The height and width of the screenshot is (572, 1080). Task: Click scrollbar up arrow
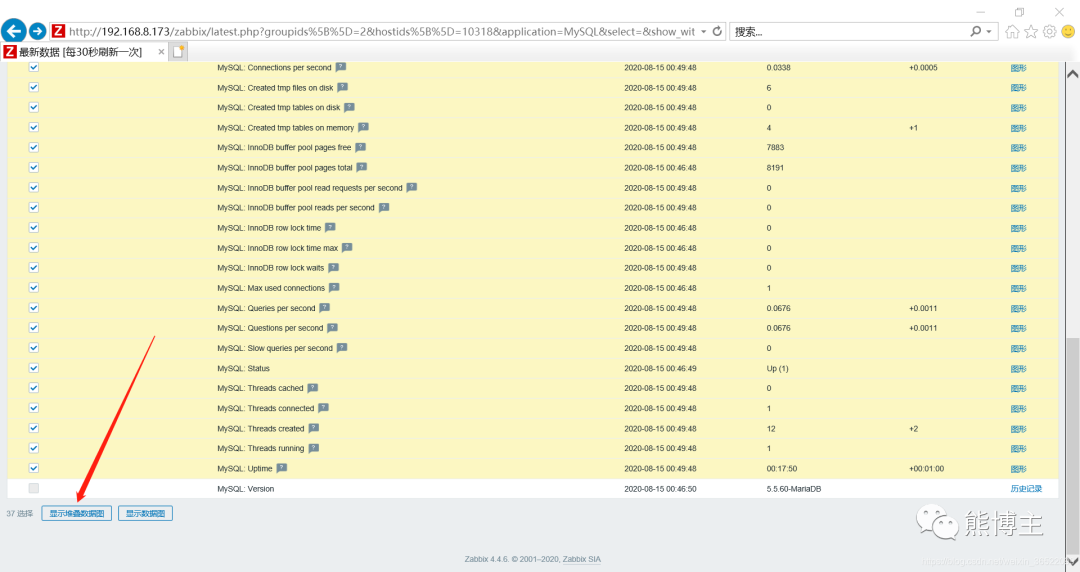[1072, 72]
